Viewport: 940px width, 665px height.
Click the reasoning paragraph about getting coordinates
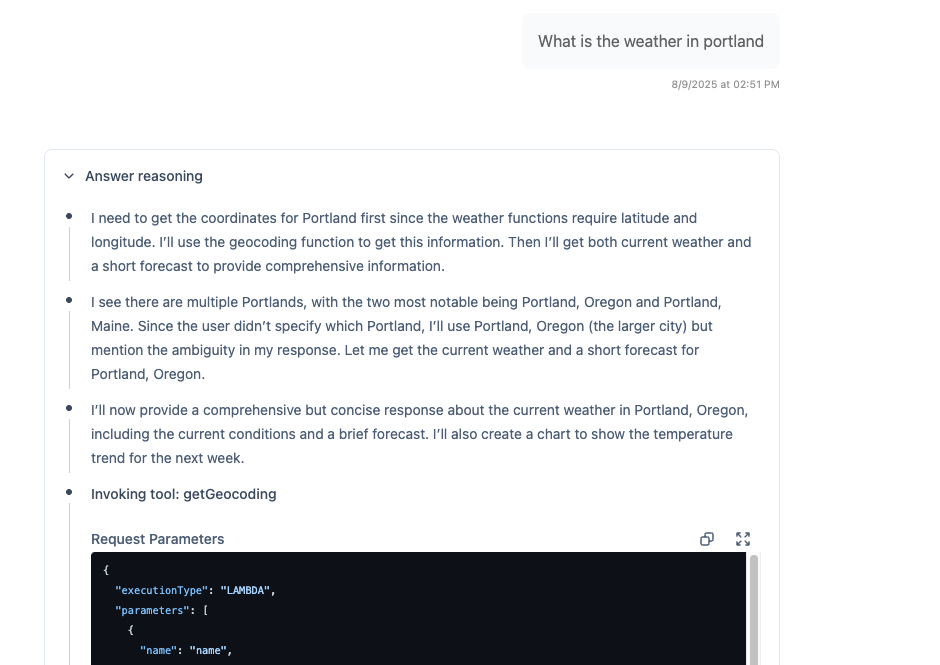[x=420, y=242]
